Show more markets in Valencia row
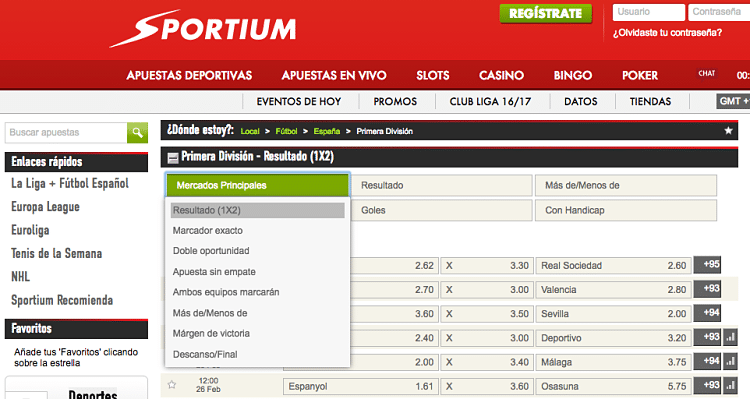 tap(707, 288)
